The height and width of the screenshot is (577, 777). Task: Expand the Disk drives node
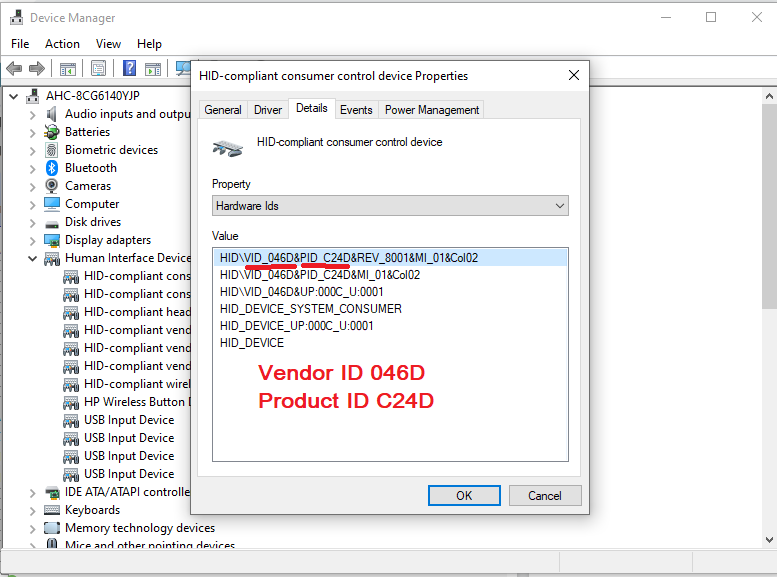point(32,222)
